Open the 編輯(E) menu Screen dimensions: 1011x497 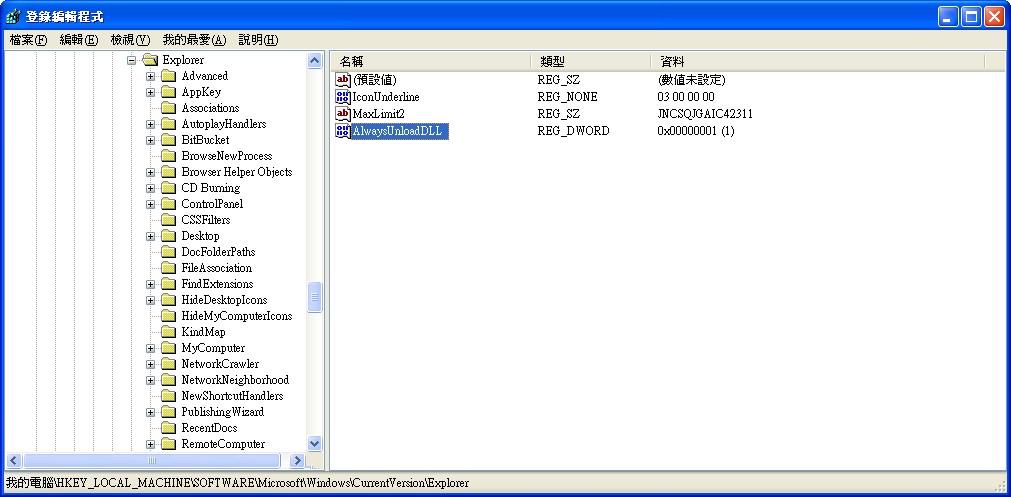[x=79, y=40]
